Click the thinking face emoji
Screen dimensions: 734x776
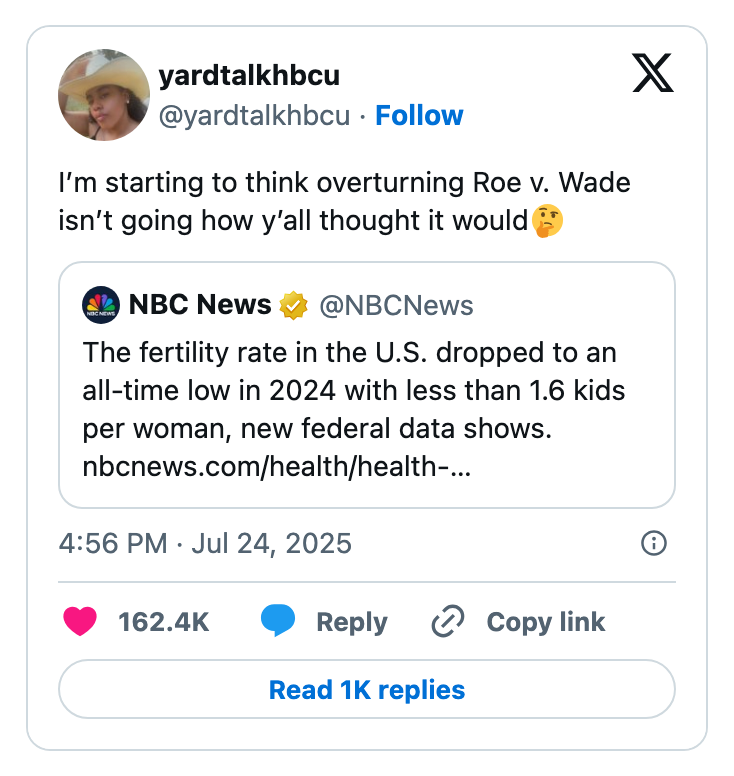547,220
